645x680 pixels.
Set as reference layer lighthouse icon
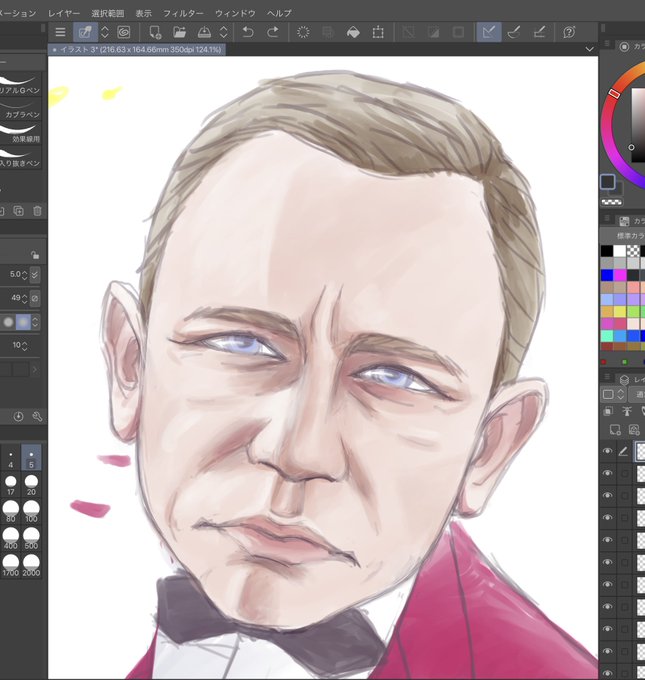[x=626, y=411]
